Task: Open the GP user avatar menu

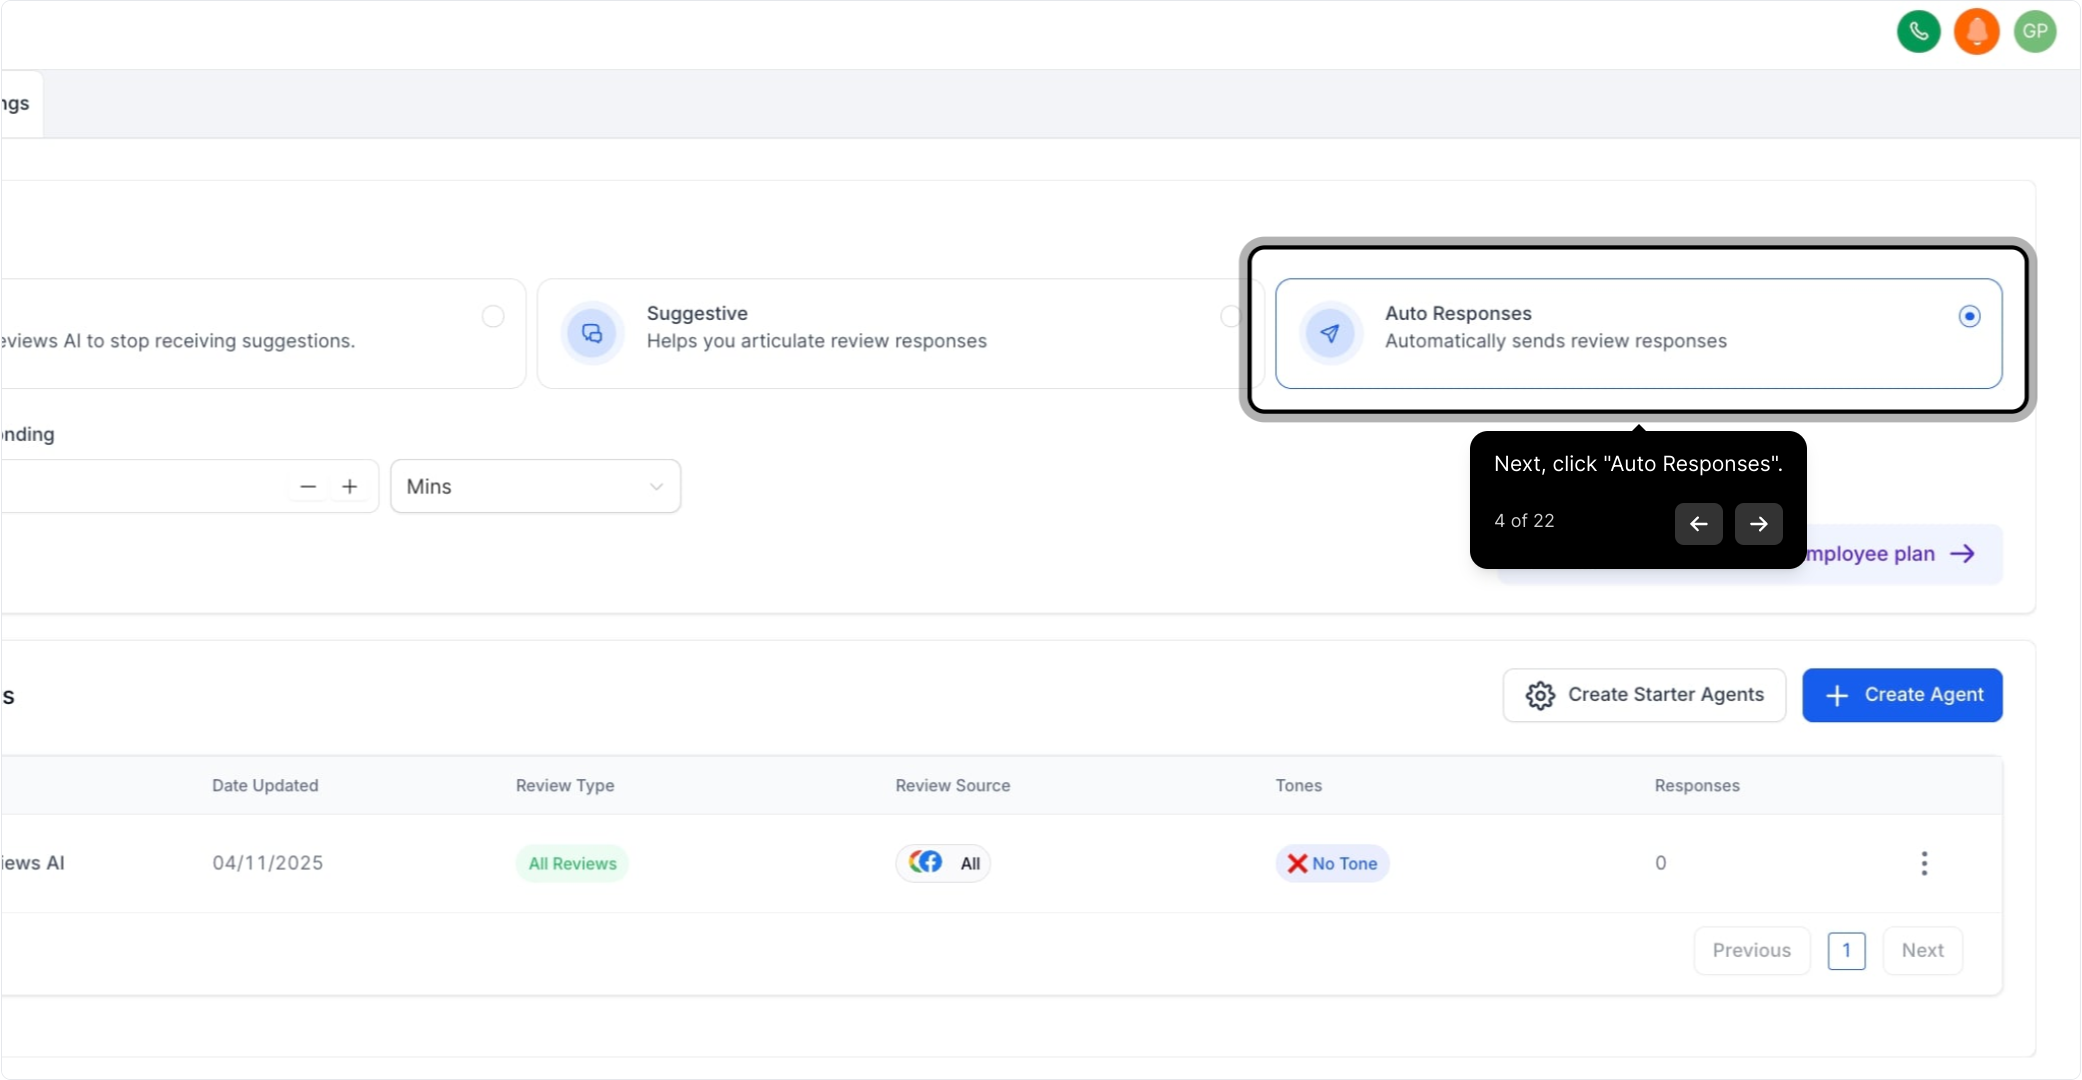Action: (x=2034, y=32)
